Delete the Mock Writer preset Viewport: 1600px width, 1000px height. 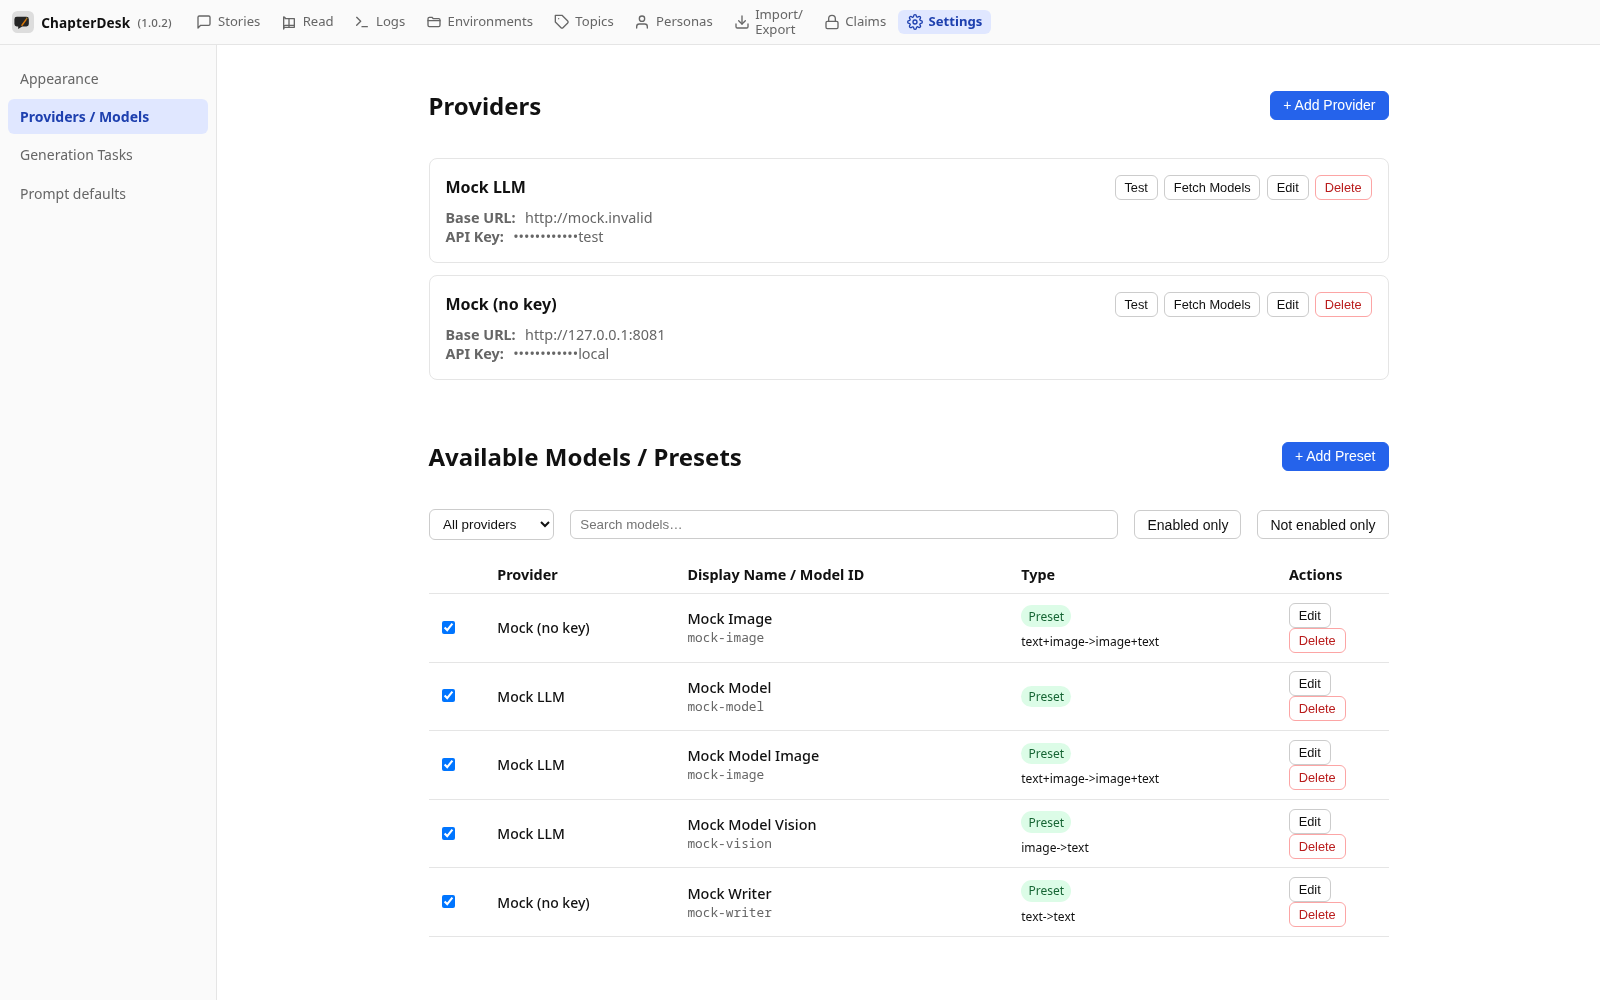click(1317, 915)
